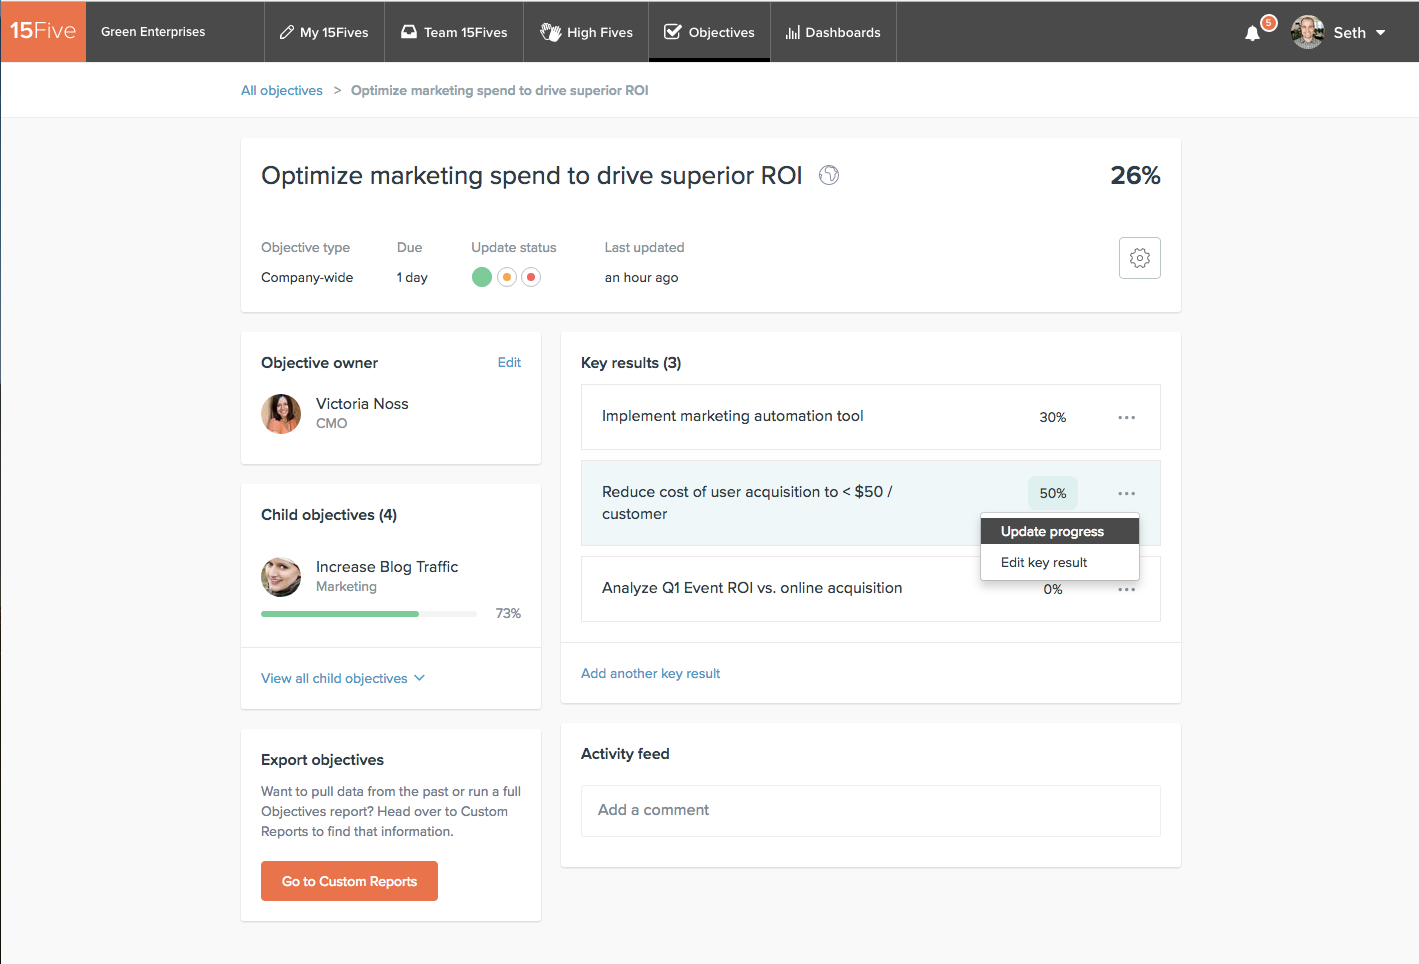The width and height of the screenshot is (1419, 964).
Task: Click the 30% progress value
Action: (1052, 417)
